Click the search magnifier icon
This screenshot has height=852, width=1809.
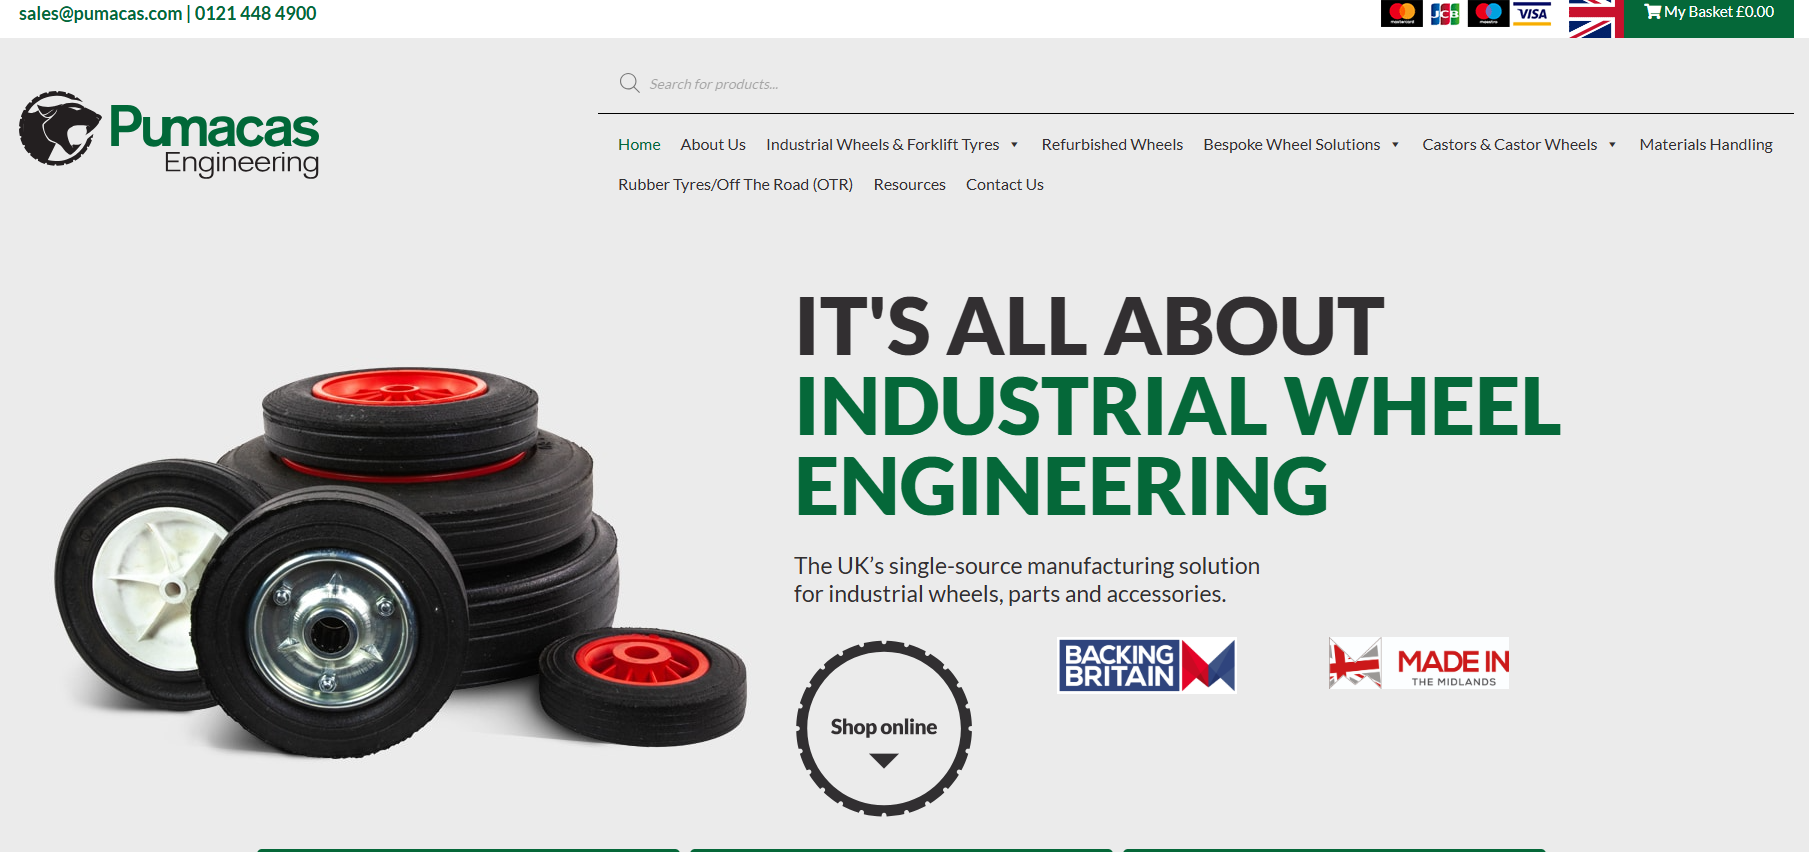629,83
